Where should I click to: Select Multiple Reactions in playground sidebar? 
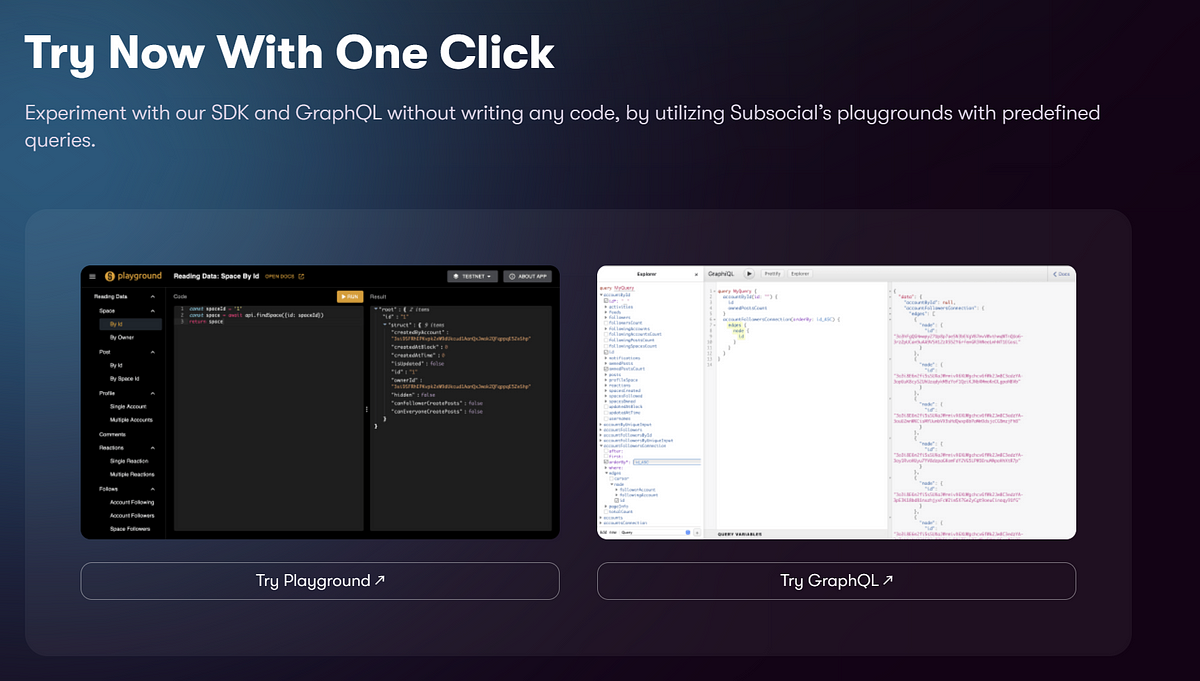(132, 474)
